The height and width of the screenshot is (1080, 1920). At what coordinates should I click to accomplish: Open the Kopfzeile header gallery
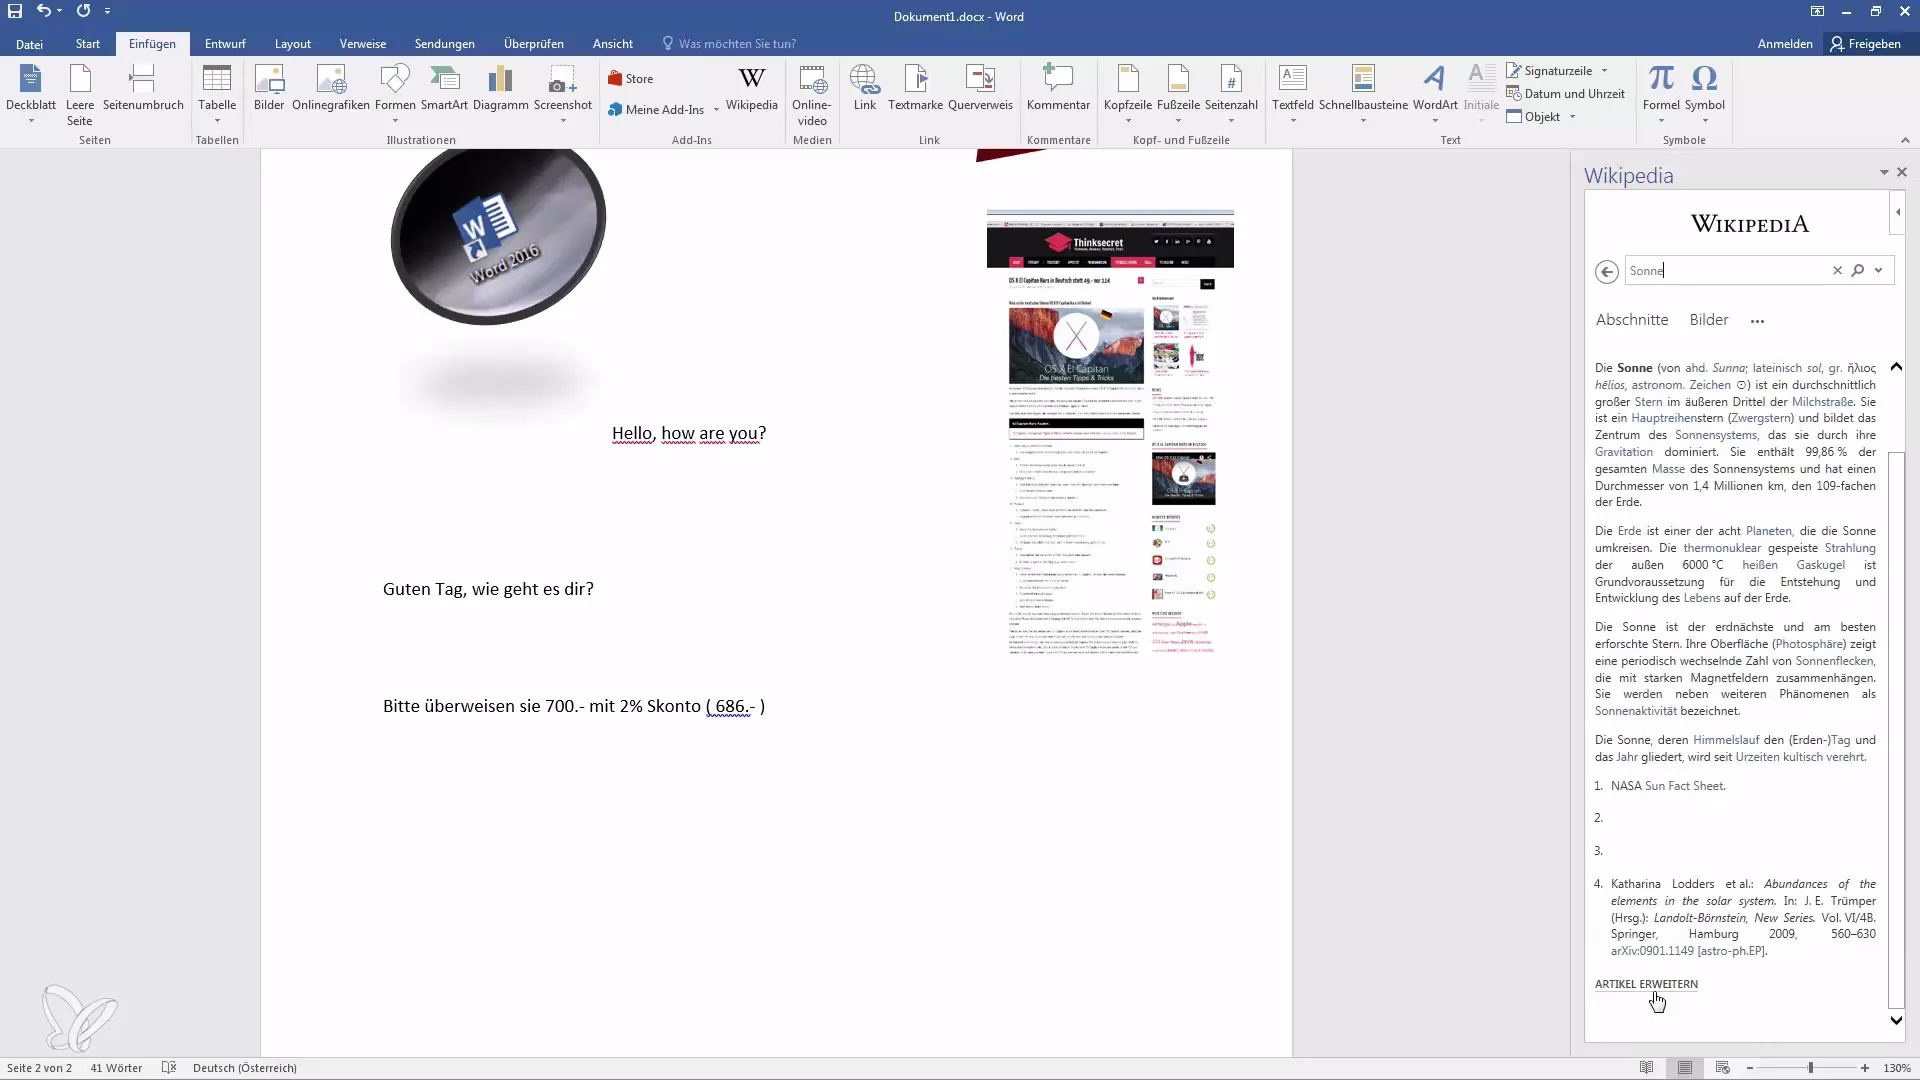click(1128, 93)
